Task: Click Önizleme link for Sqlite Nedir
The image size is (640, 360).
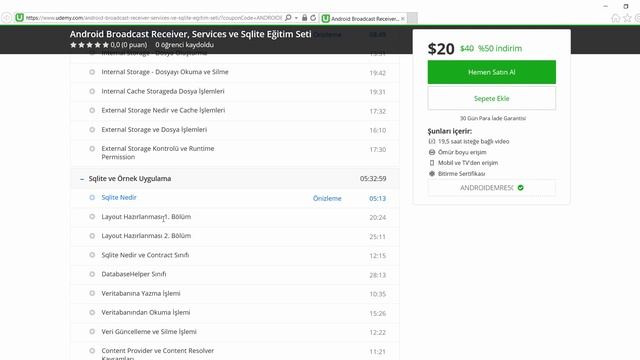Action: 327,198
